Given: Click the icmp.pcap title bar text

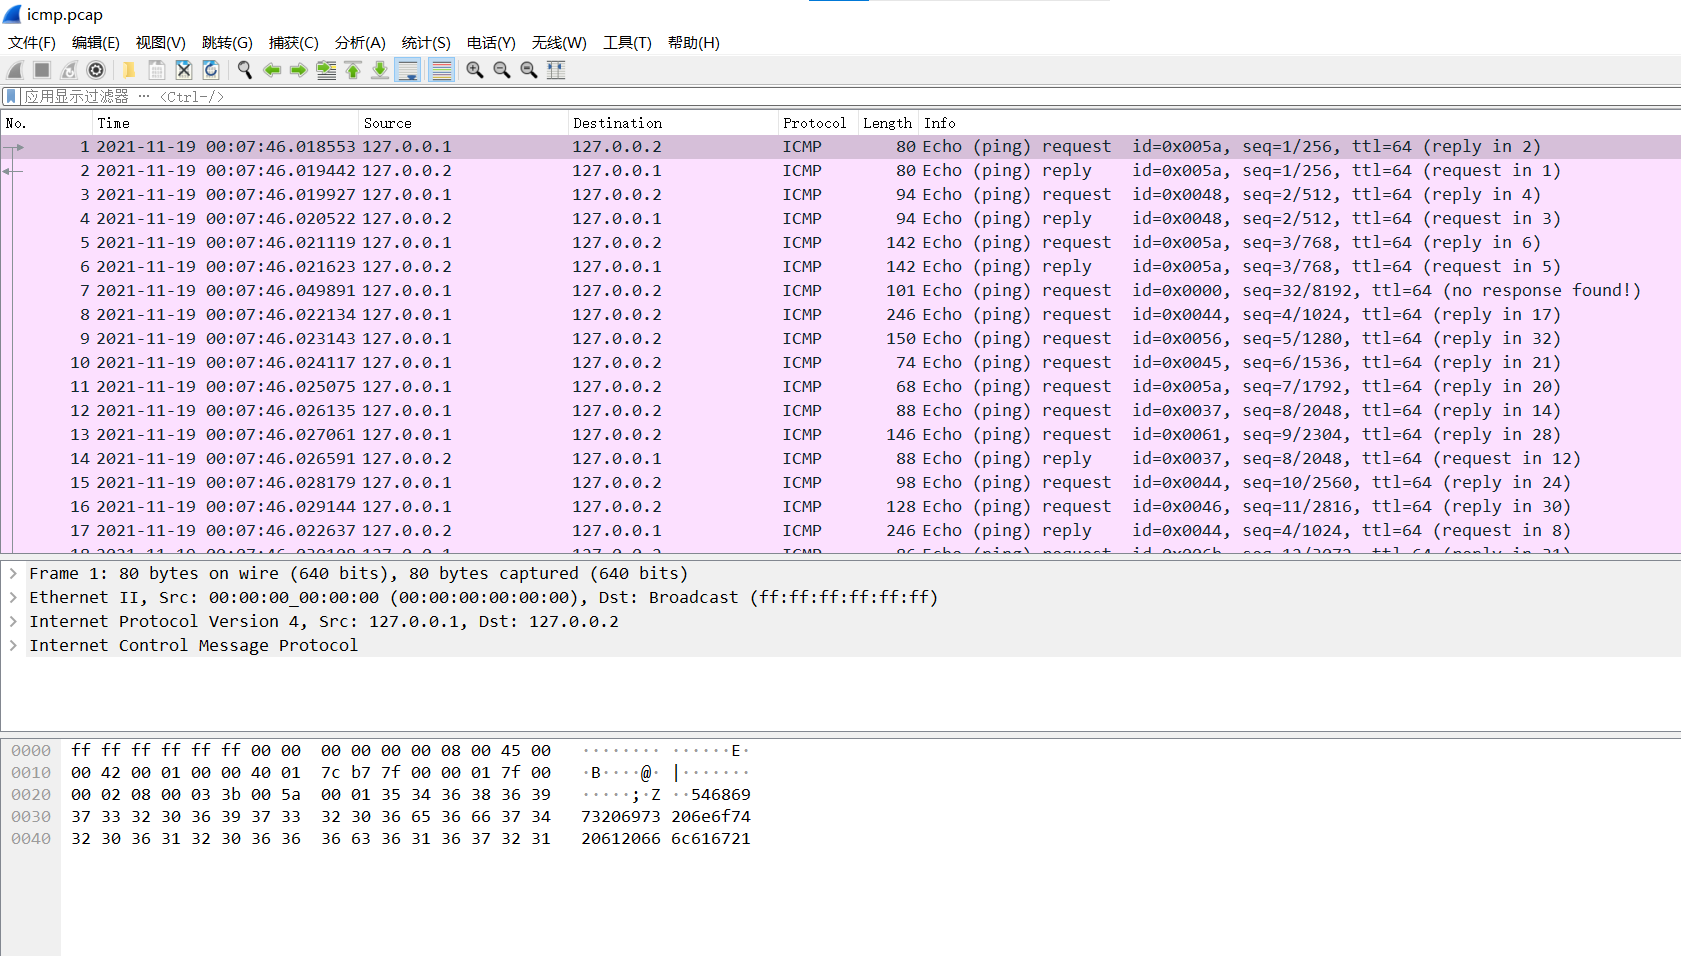Looking at the screenshot, I should click(x=64, y=14).
